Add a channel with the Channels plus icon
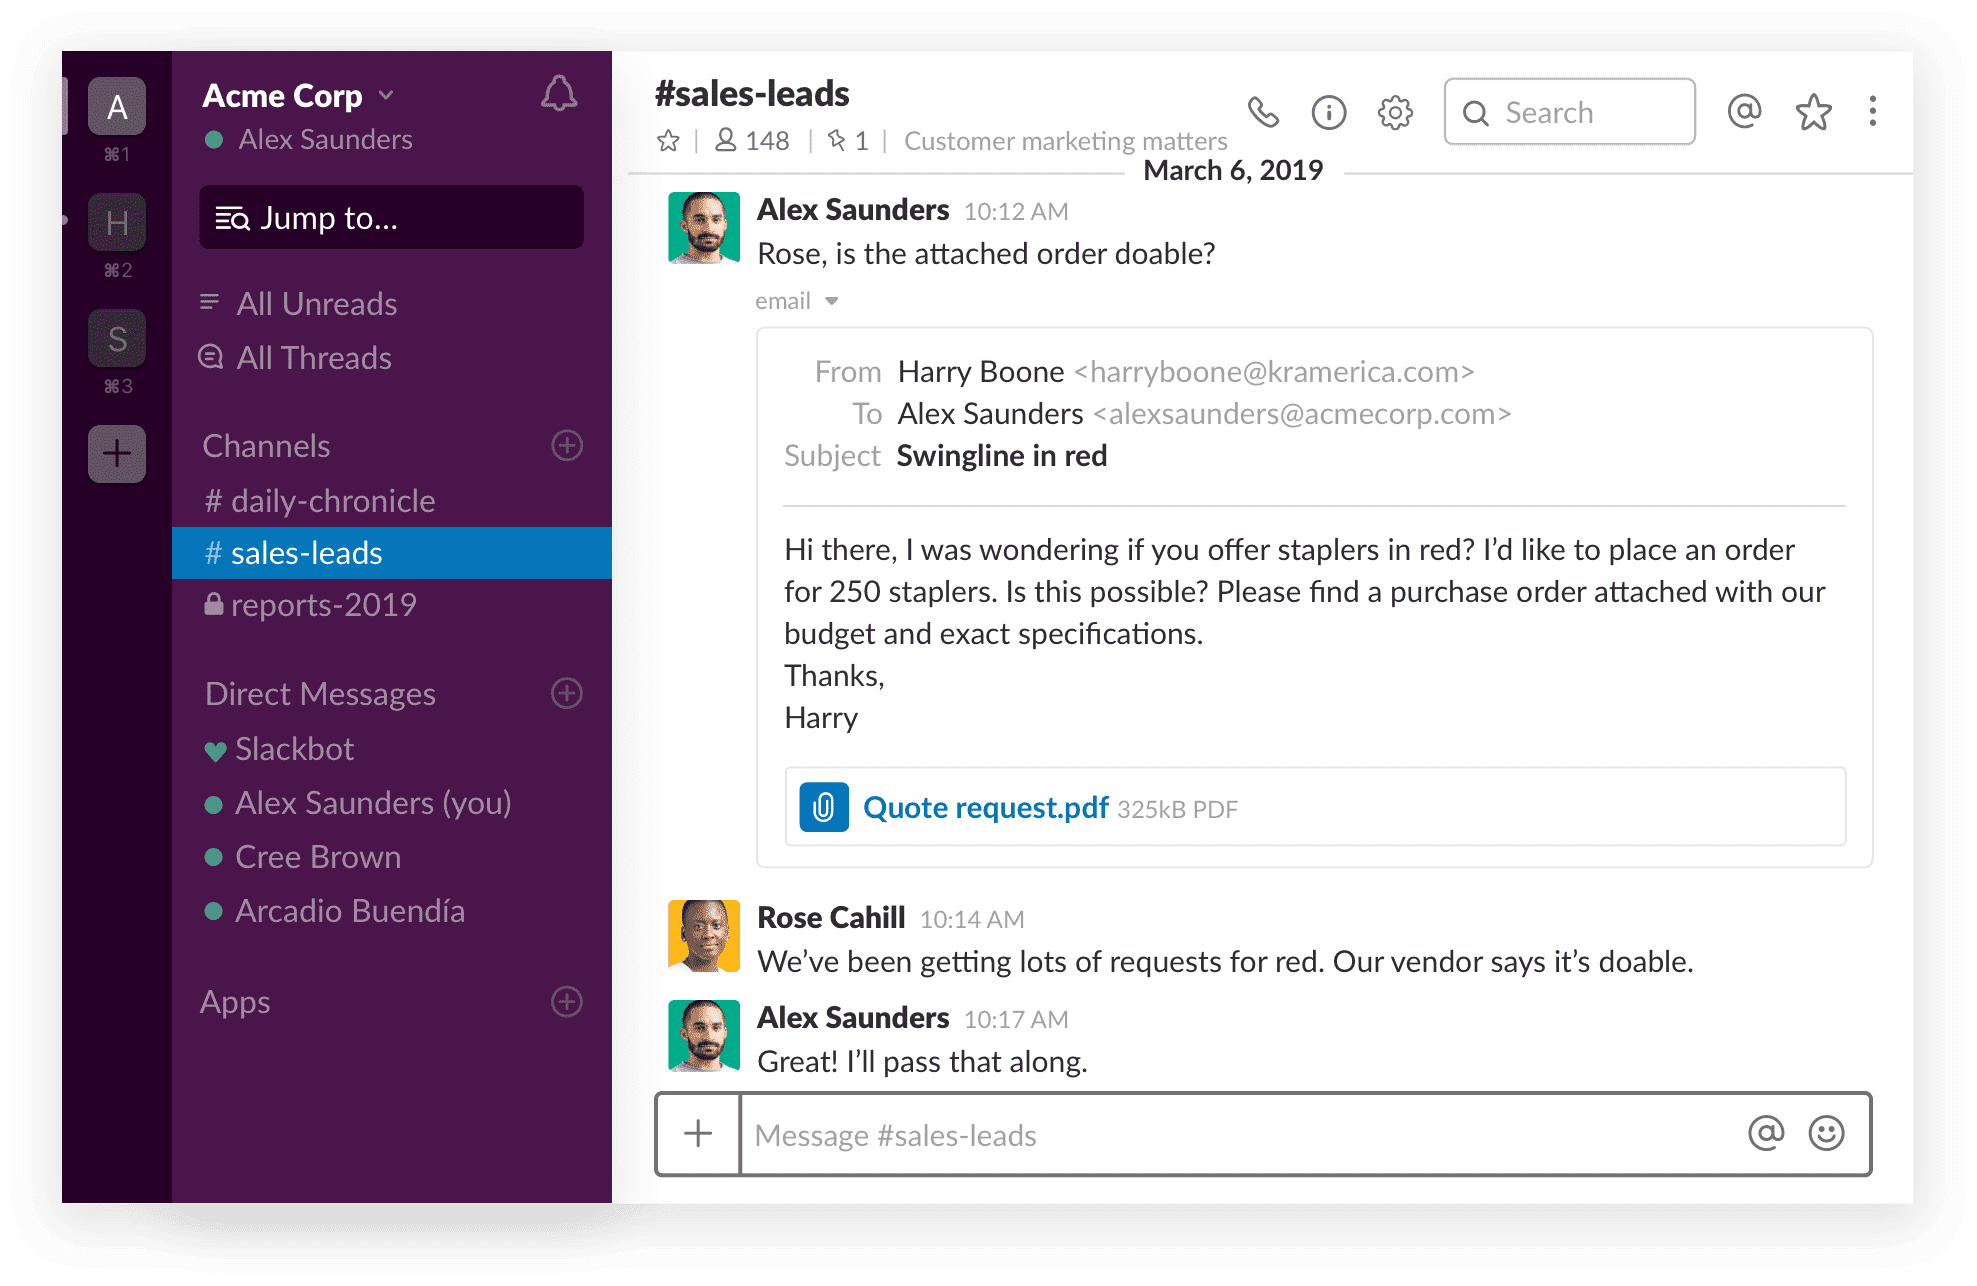1977x1286 pixels. tap(567, 446)
